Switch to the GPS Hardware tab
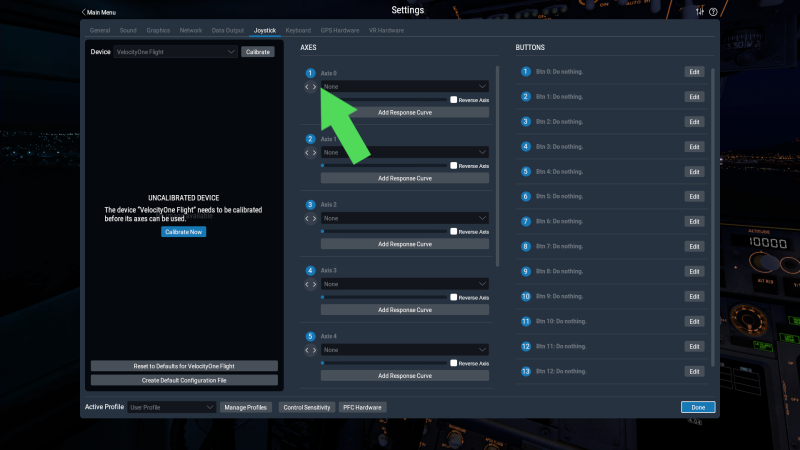Viewport: 800px width, 450px height. tap(340, 31)
